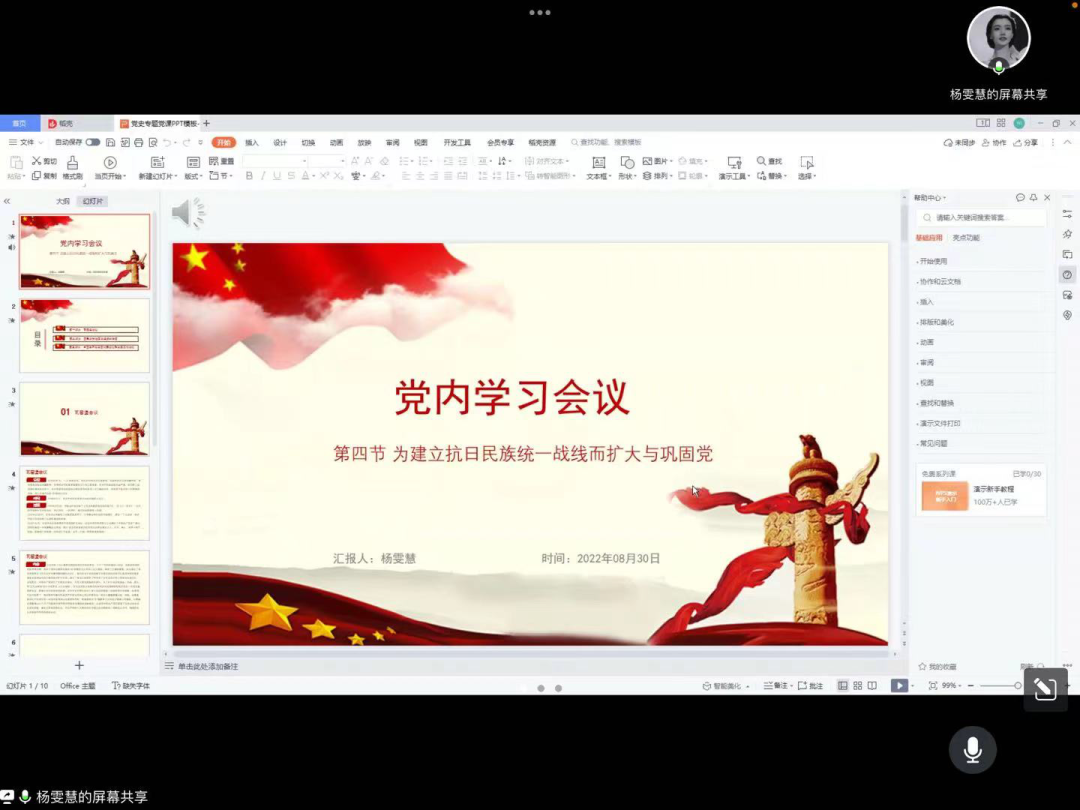This screenshot has width=1080, height=810.
Task: Click the zoom slider handle in status bar
Action: pos(1017,686)
